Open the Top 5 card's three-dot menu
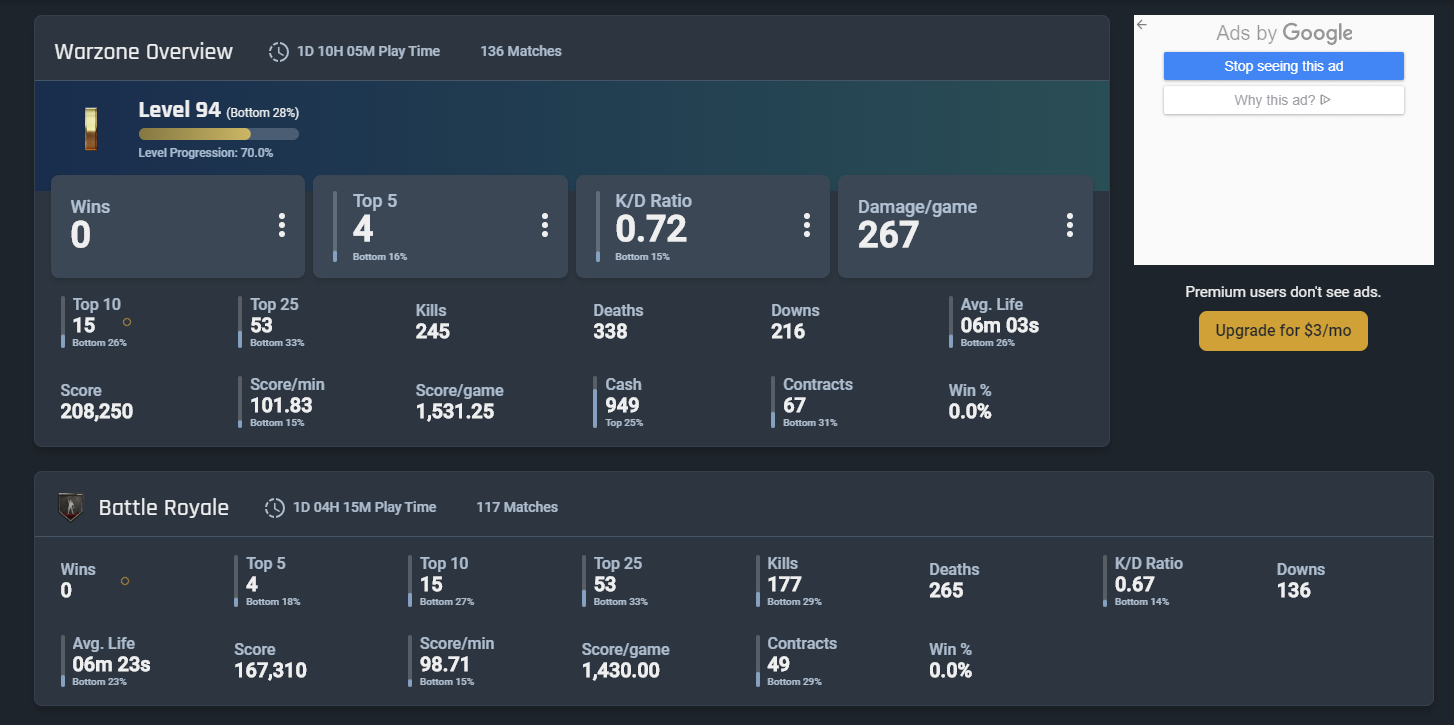The image size is (1454, 725). point(544,225)
